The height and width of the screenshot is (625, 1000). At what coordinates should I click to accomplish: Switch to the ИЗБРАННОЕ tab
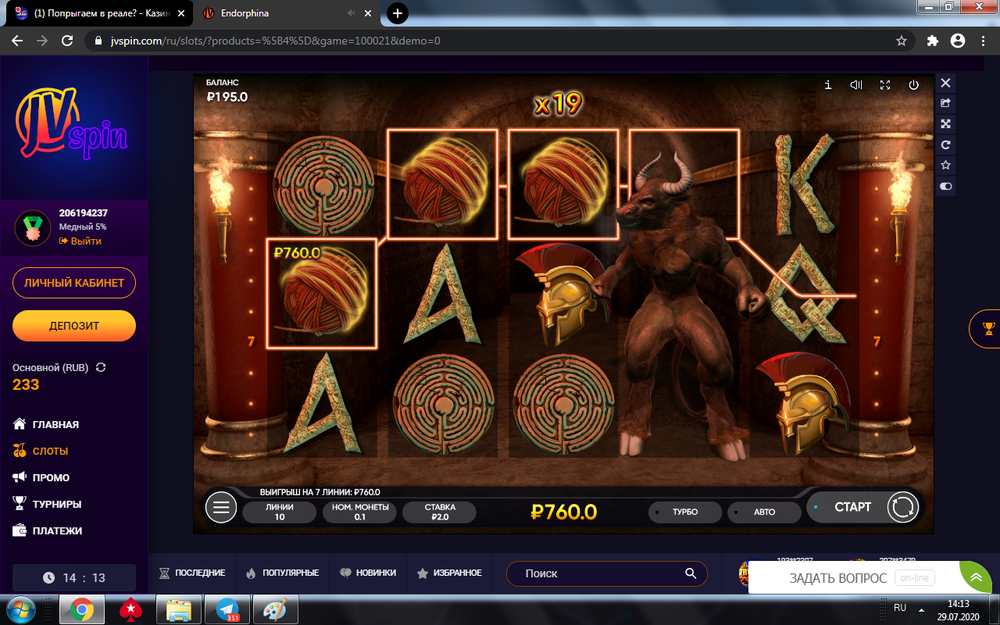(x=449, y=573)
